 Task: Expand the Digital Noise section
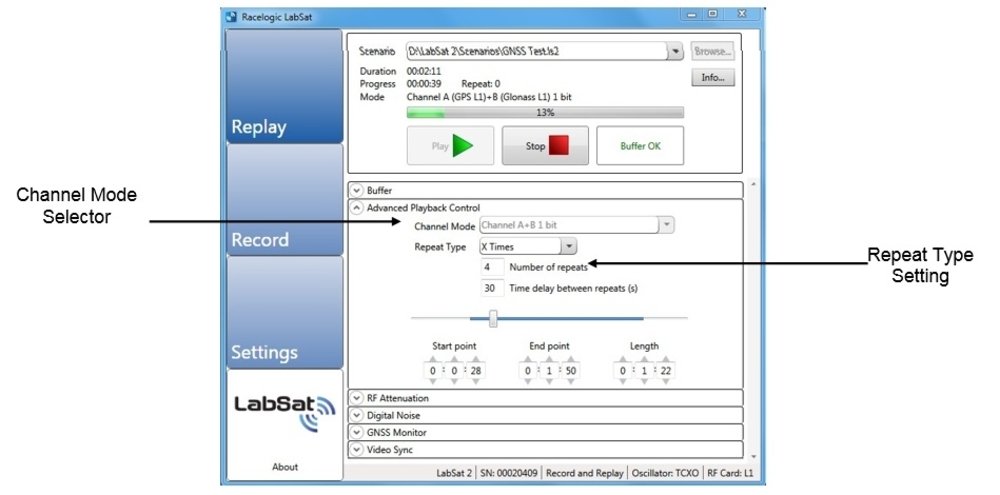pos(356,415)
